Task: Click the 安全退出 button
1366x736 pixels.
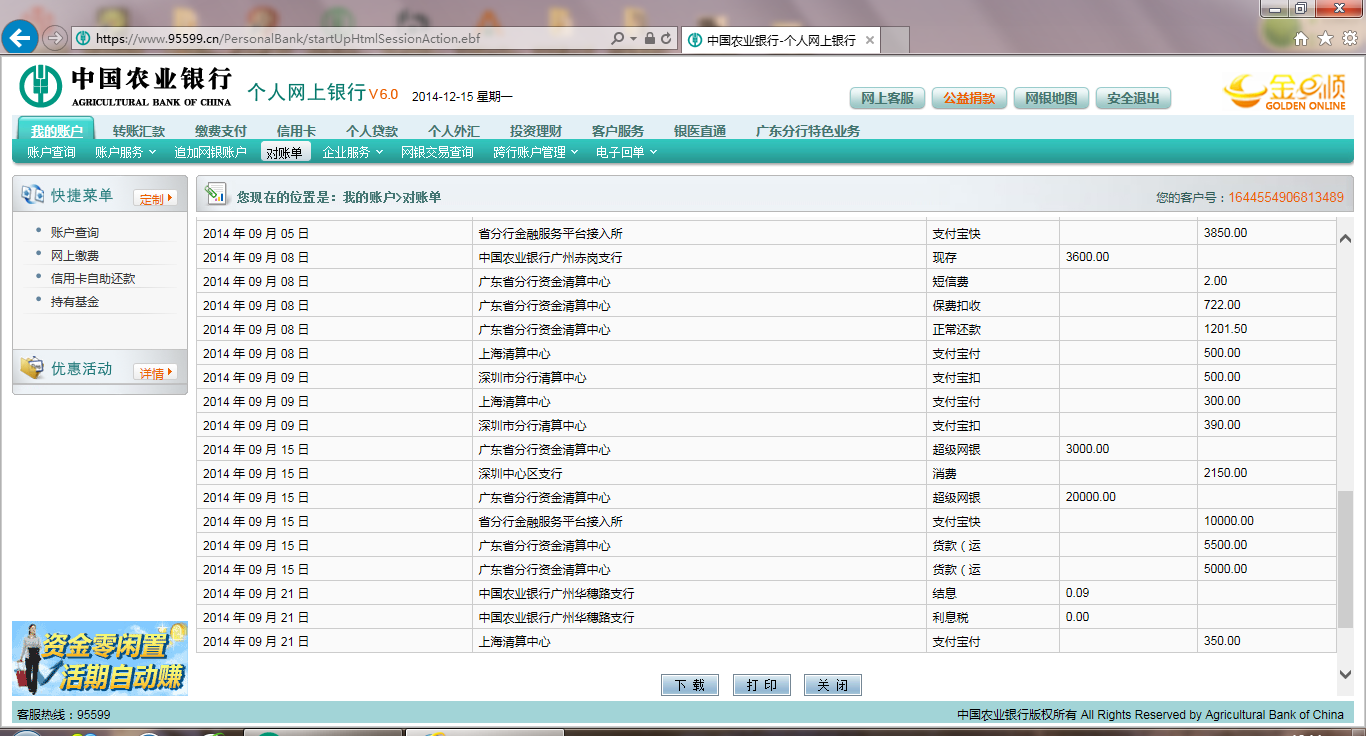Action: point(1133,98)
